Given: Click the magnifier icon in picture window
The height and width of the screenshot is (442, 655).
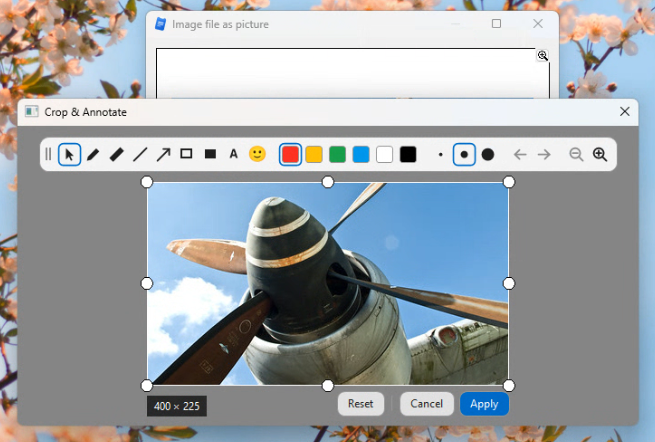Looking at the screenshot, I should click(x=542, y=55).
